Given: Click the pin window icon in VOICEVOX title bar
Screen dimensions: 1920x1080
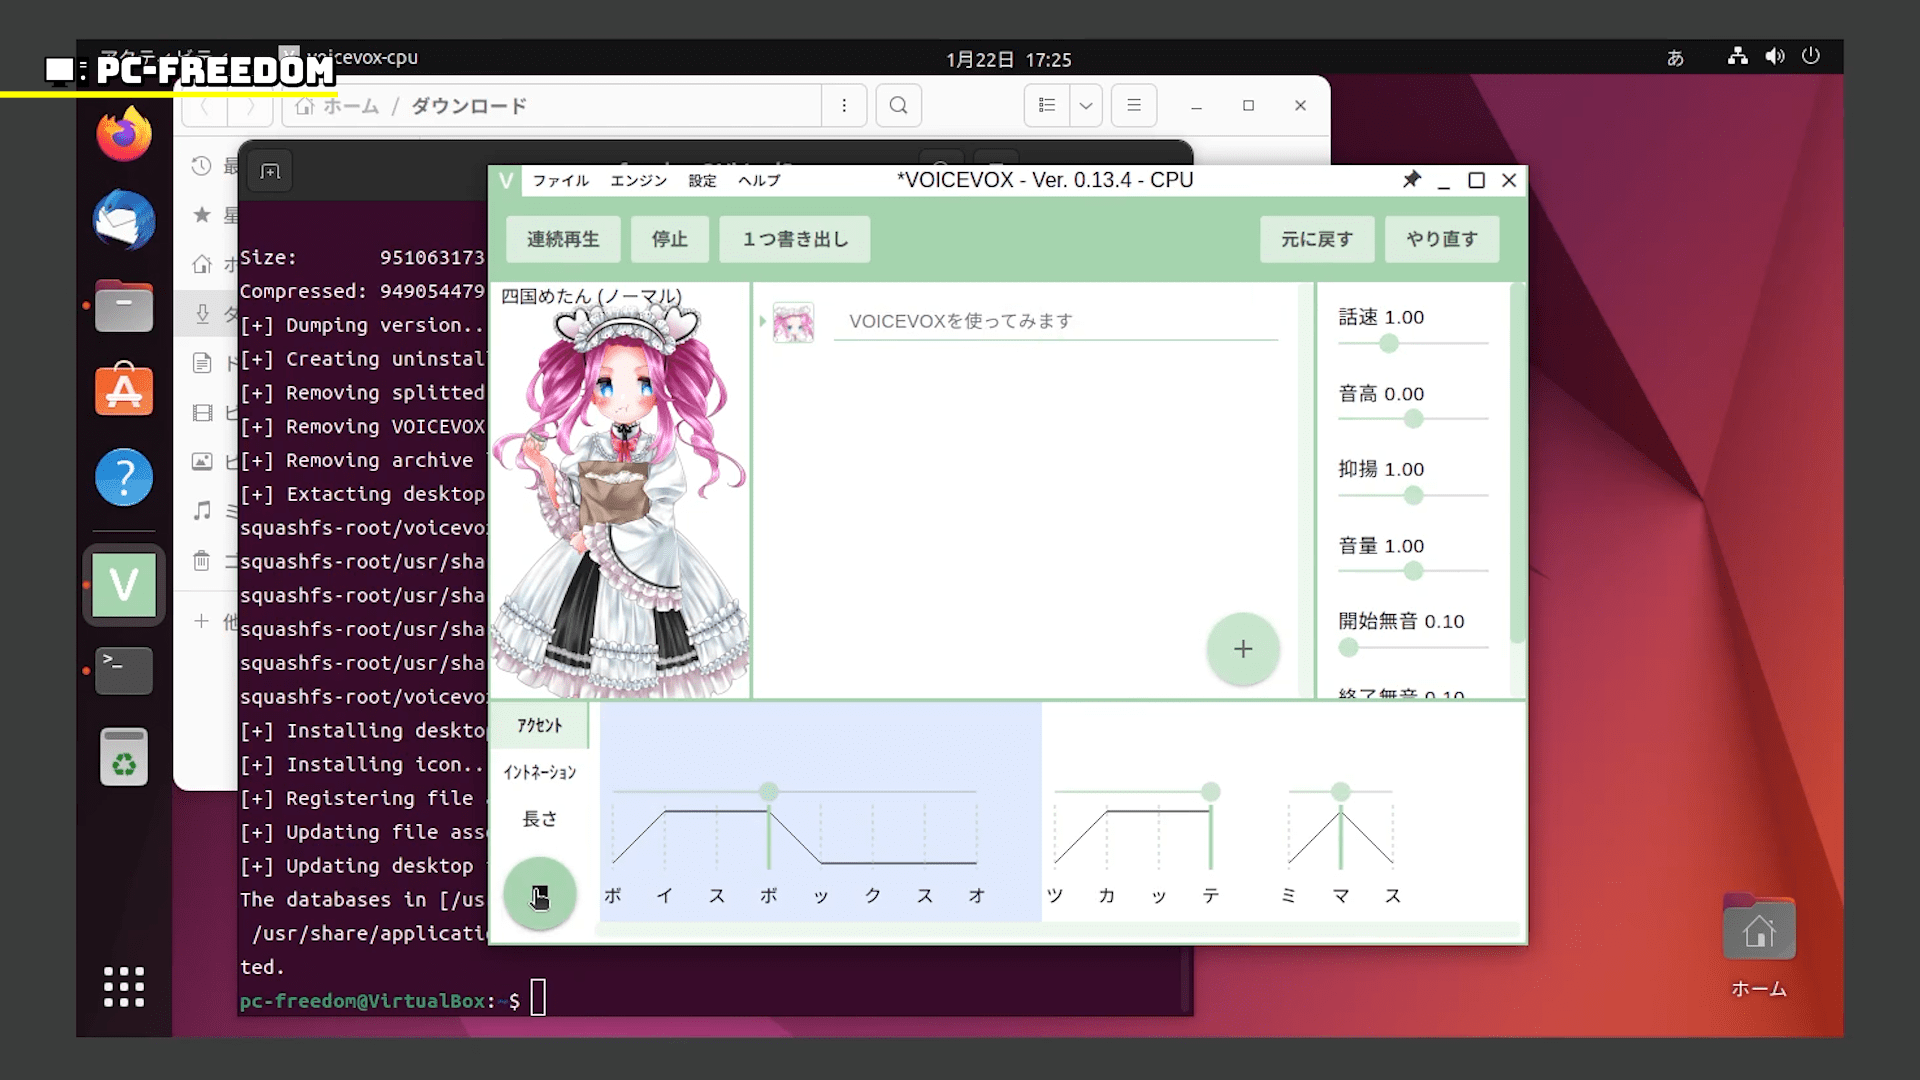Looking at the screenshot, I should (x=1411, y=180).
